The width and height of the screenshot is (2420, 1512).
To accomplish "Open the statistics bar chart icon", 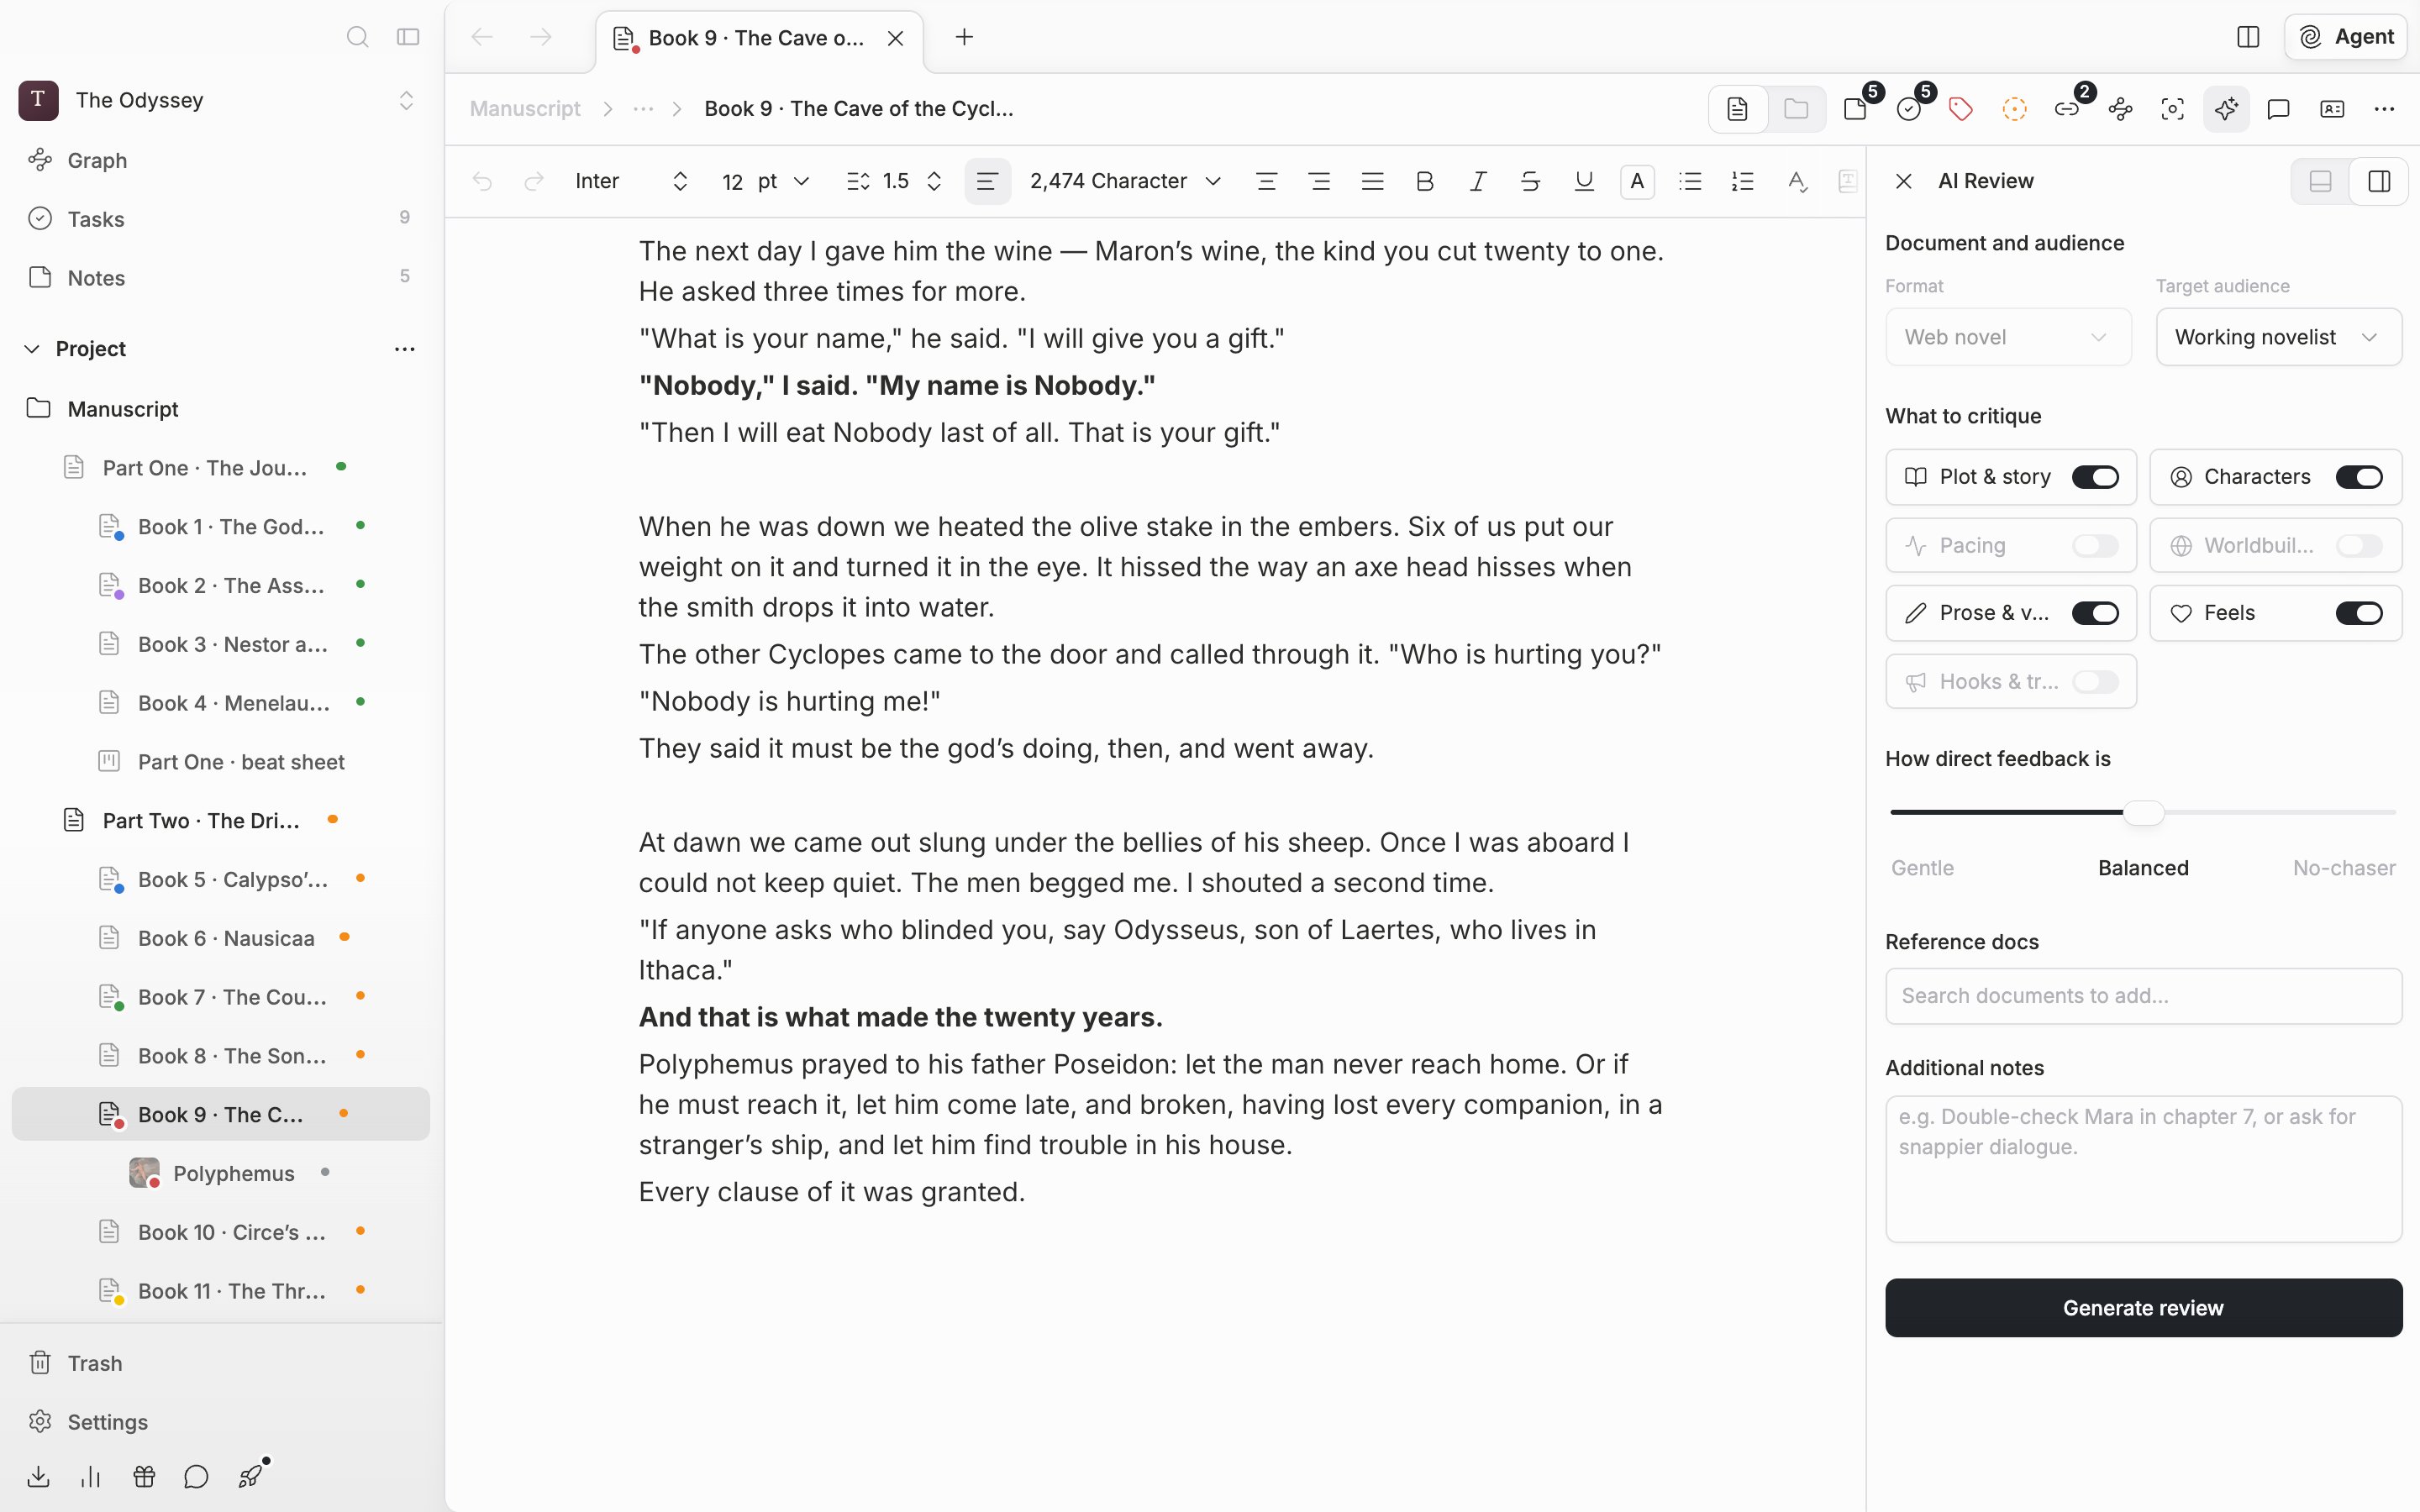I will [91, 1476].
